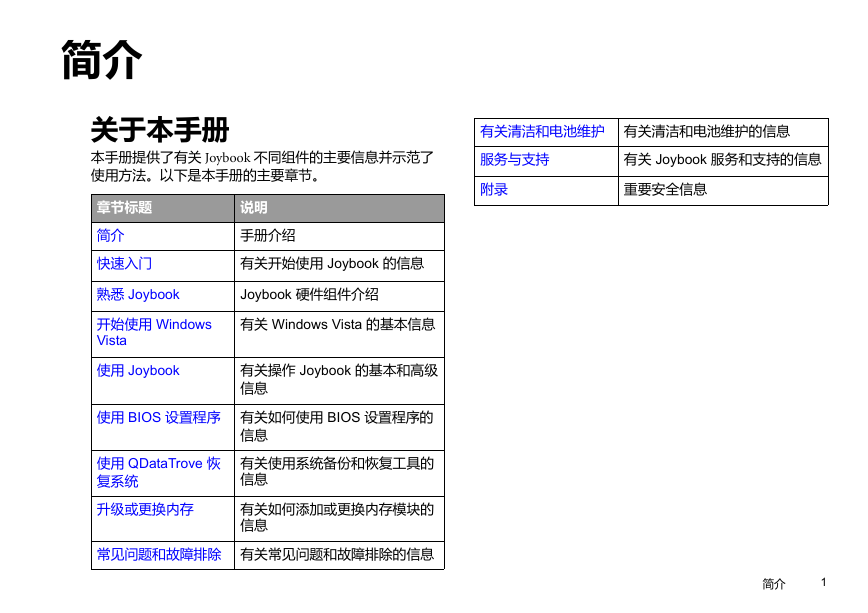Go to 使用 QDataTrove 恢复系统 chapter
The width and height of the screenshot is (868, 613).
click(x=158, y=472)
